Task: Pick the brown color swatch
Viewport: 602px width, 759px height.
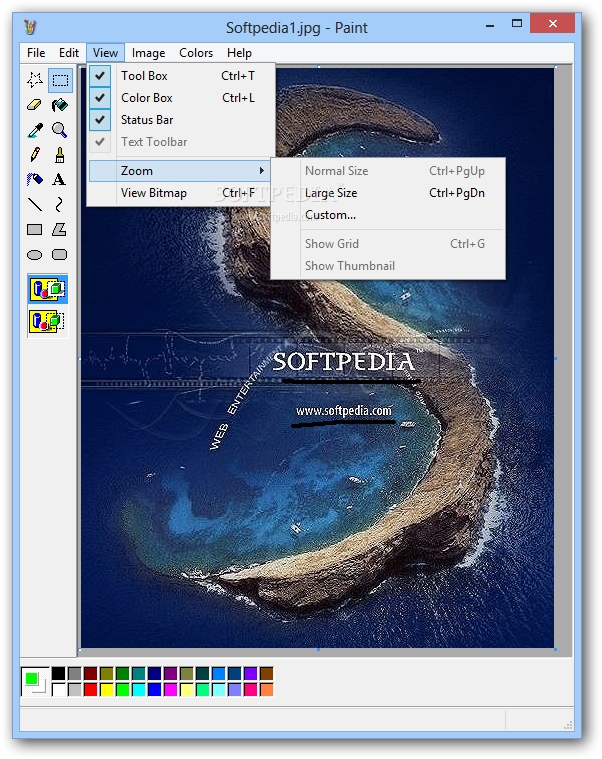Action: 267,673
